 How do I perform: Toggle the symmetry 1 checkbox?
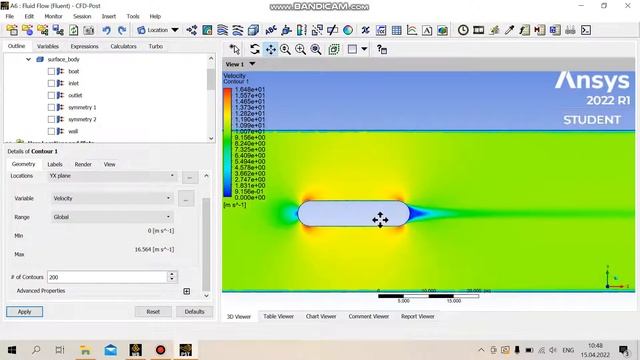coord(51,107)
